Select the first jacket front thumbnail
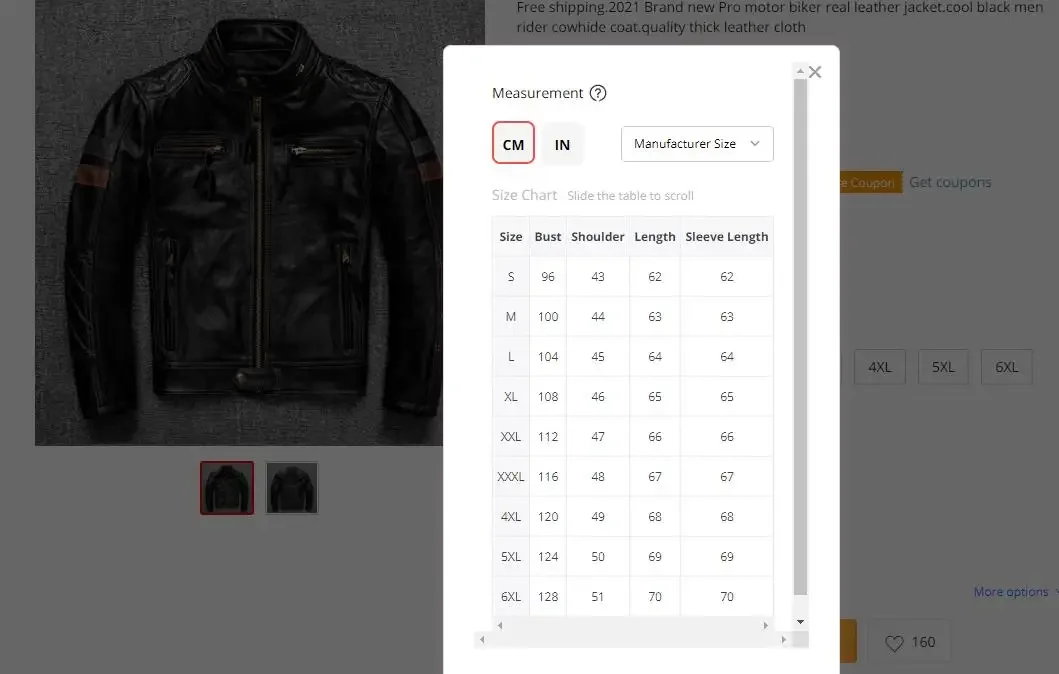The width and height of the screenshot is (1059, 674). pyautogui.click(x=227, y=488)
